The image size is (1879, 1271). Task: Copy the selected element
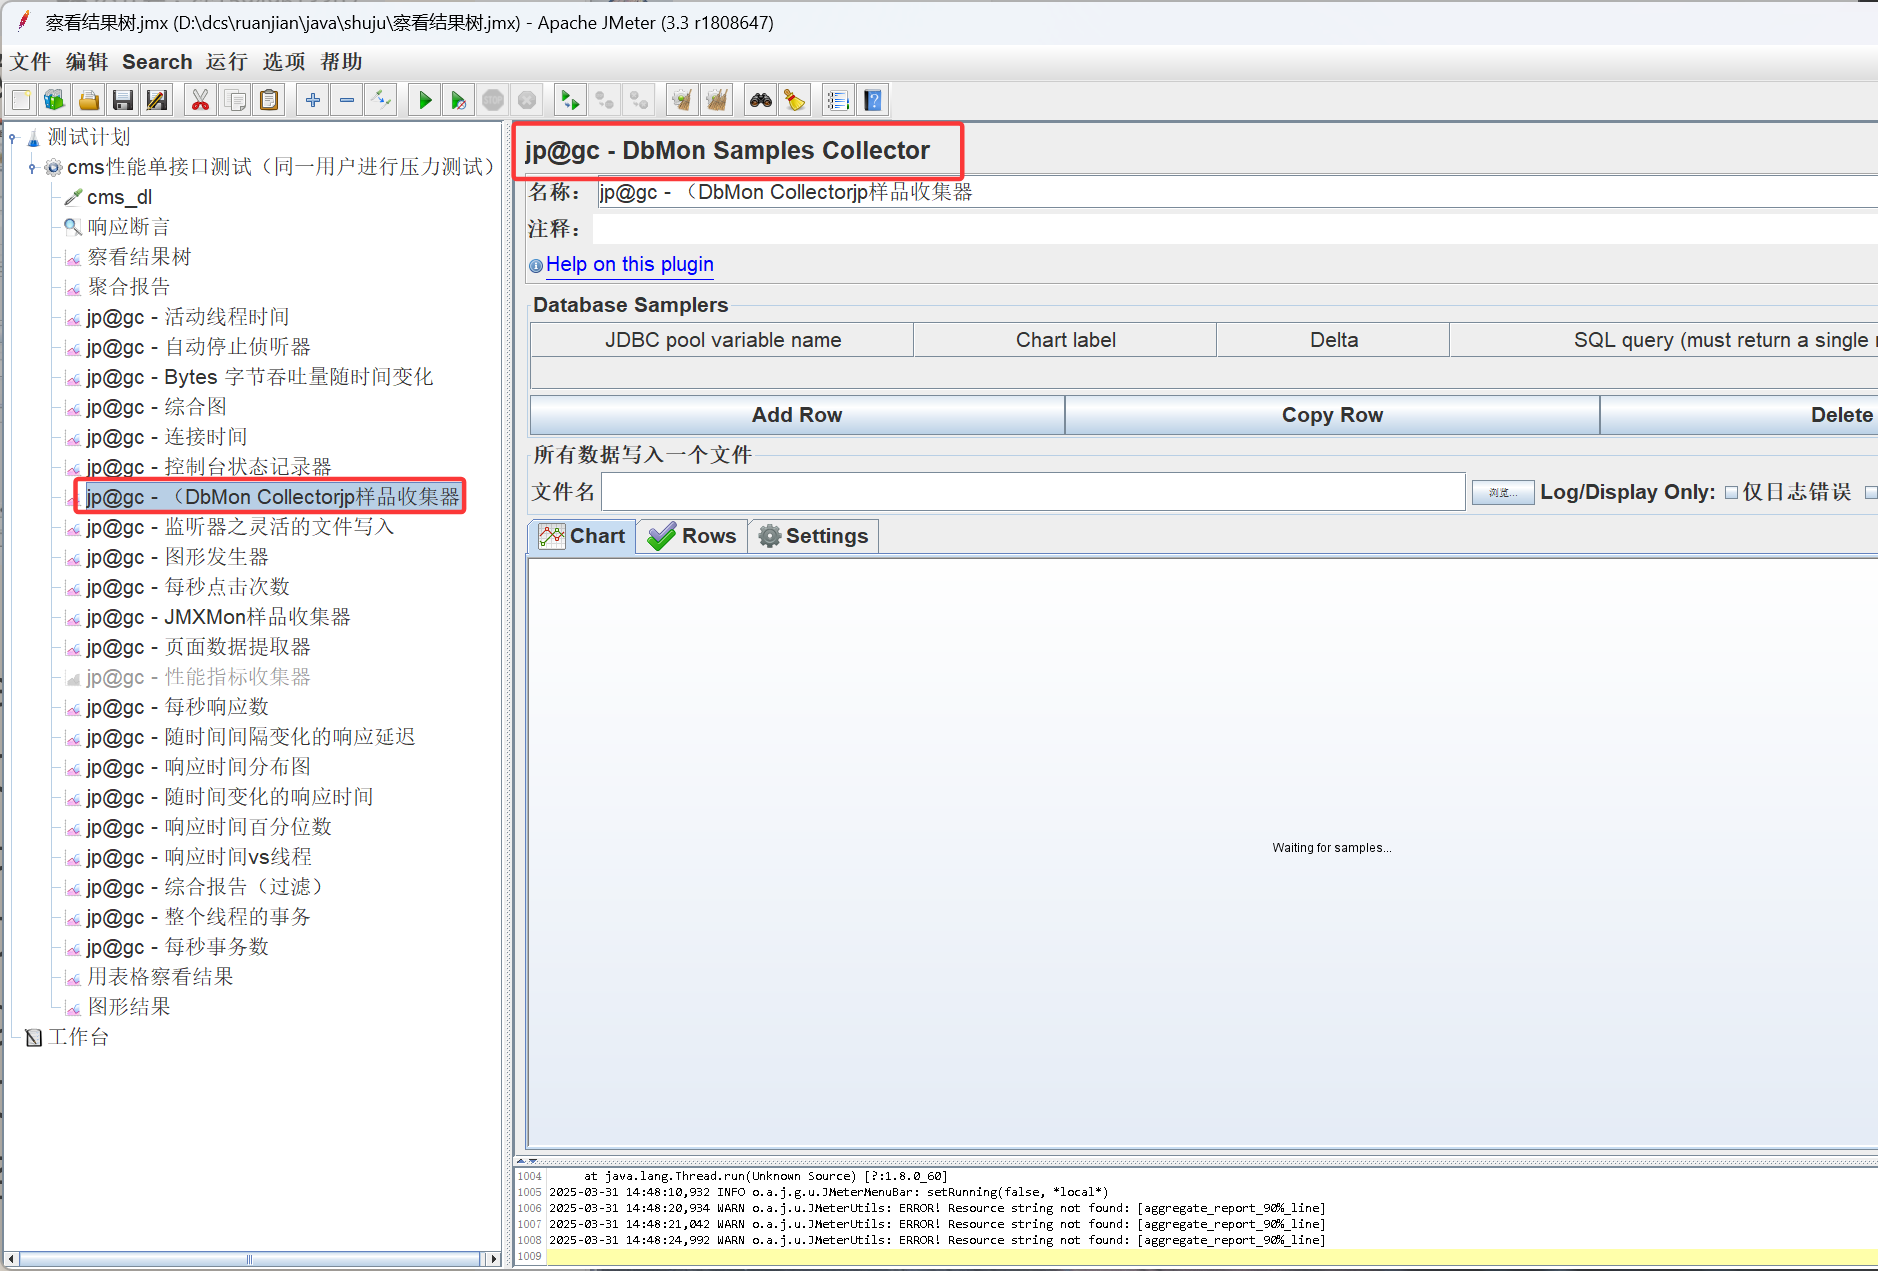click(235, 100)
